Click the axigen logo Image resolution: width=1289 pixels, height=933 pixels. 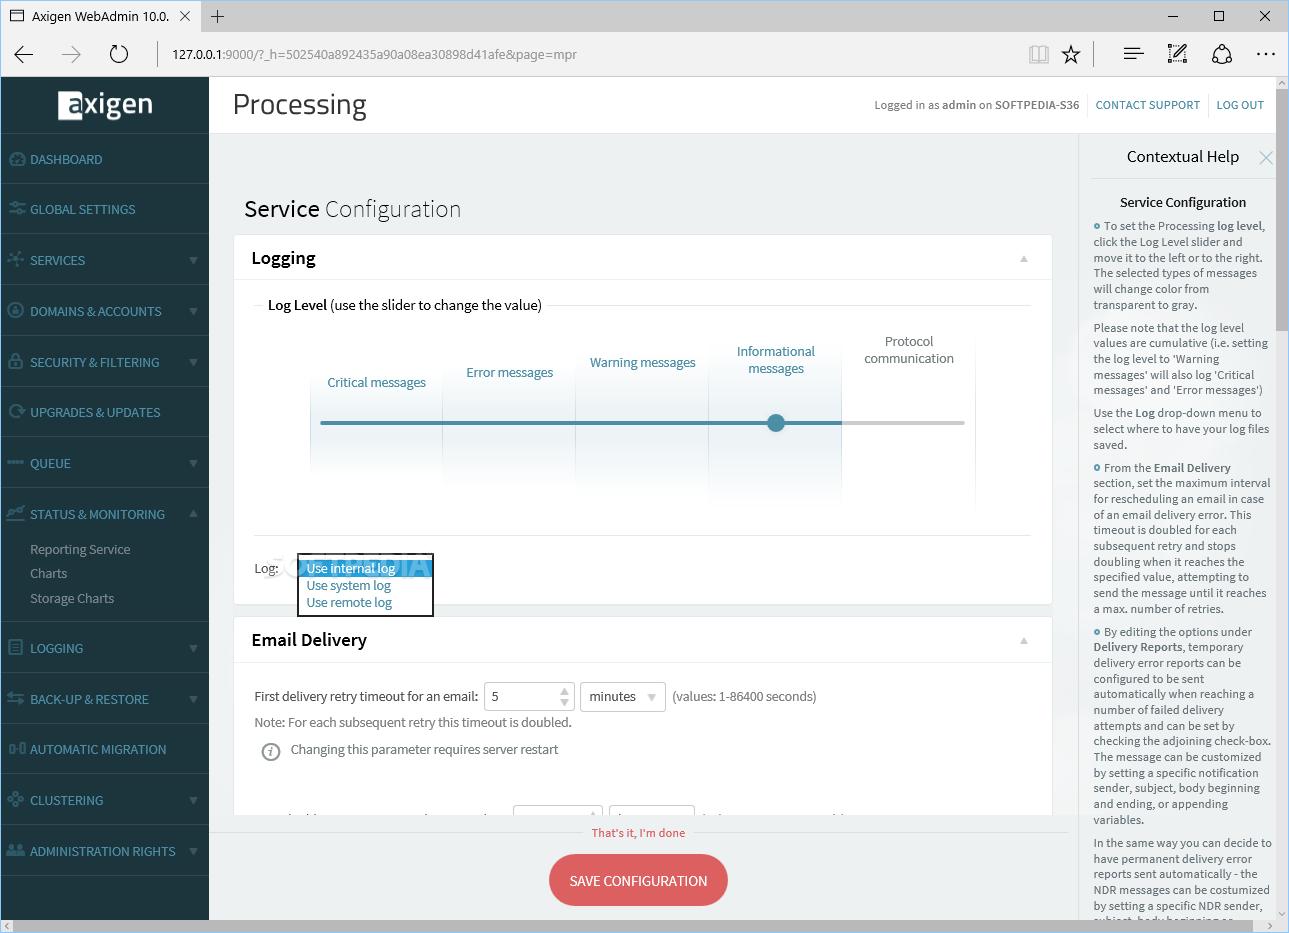coord(105,105)
